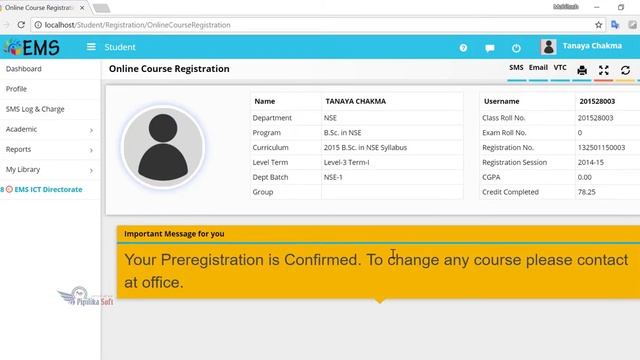Click the user avatar in header
Viewport: 640px width, 360px height.
point(548,47)
